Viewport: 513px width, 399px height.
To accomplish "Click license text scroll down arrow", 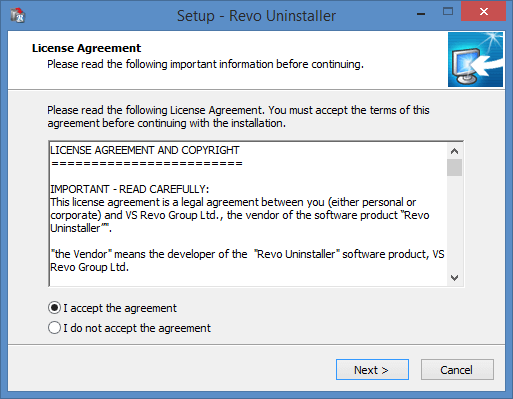I will pyautogui.click(x=454, y=278).
